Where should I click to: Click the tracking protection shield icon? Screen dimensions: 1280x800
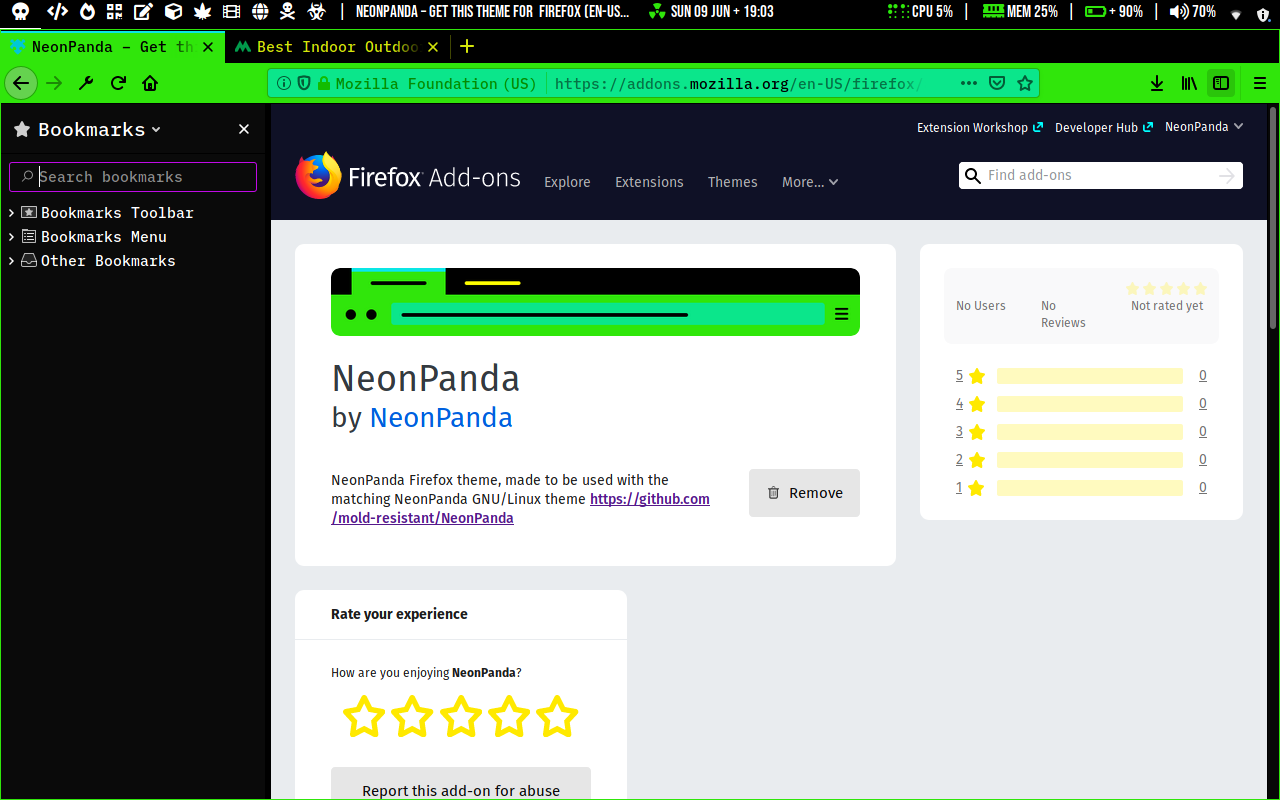coord(304,83)
